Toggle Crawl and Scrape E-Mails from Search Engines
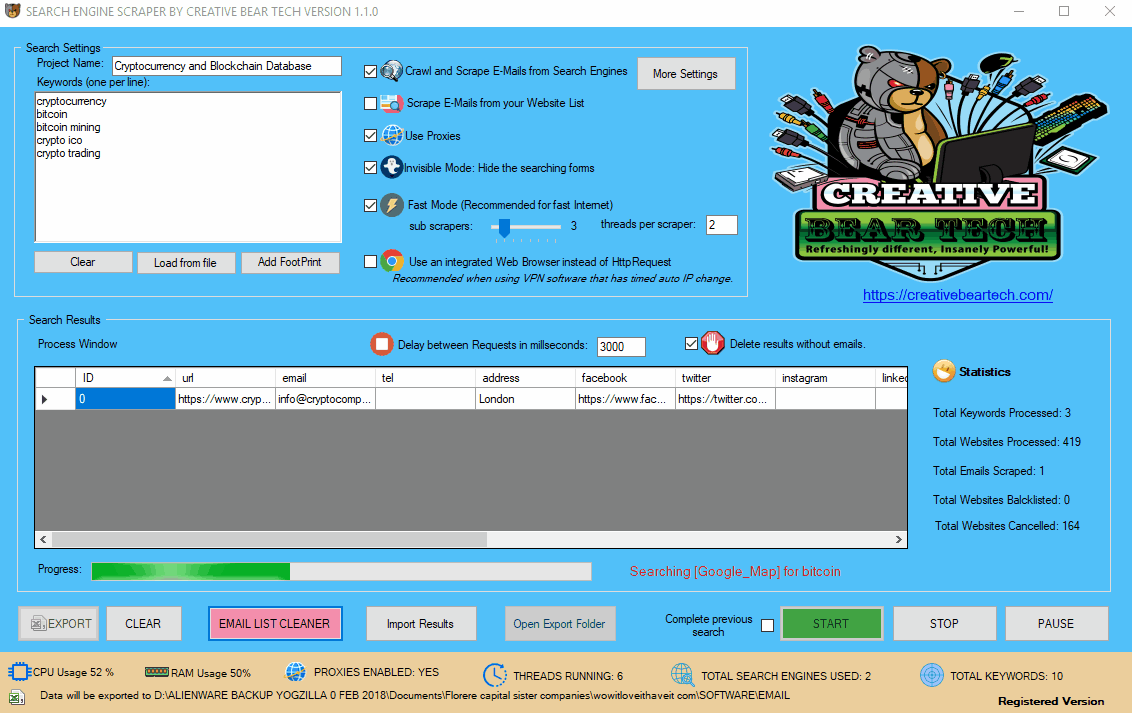 point(370,71)
